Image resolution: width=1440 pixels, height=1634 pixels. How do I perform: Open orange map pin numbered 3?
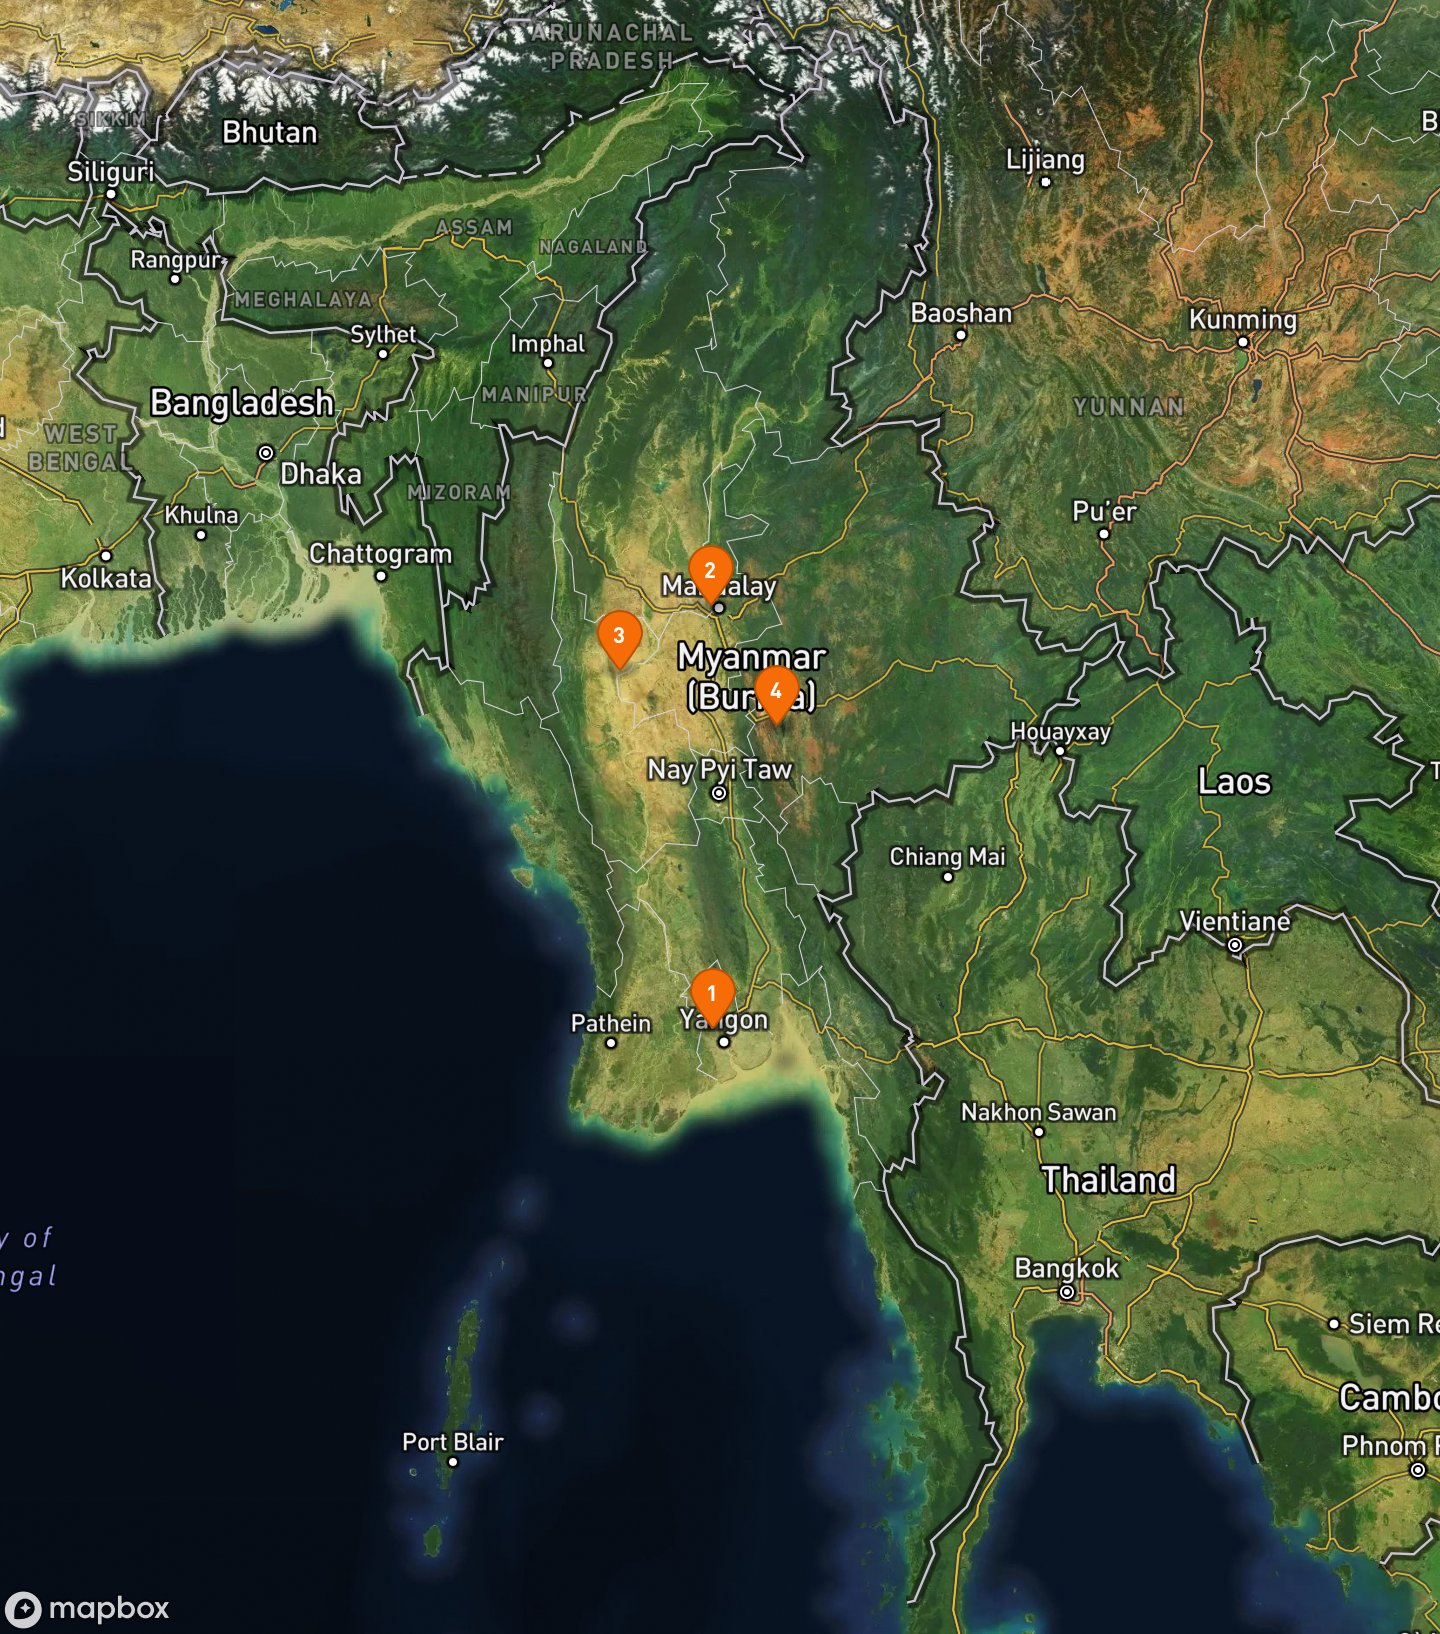[x=619, y=636]
